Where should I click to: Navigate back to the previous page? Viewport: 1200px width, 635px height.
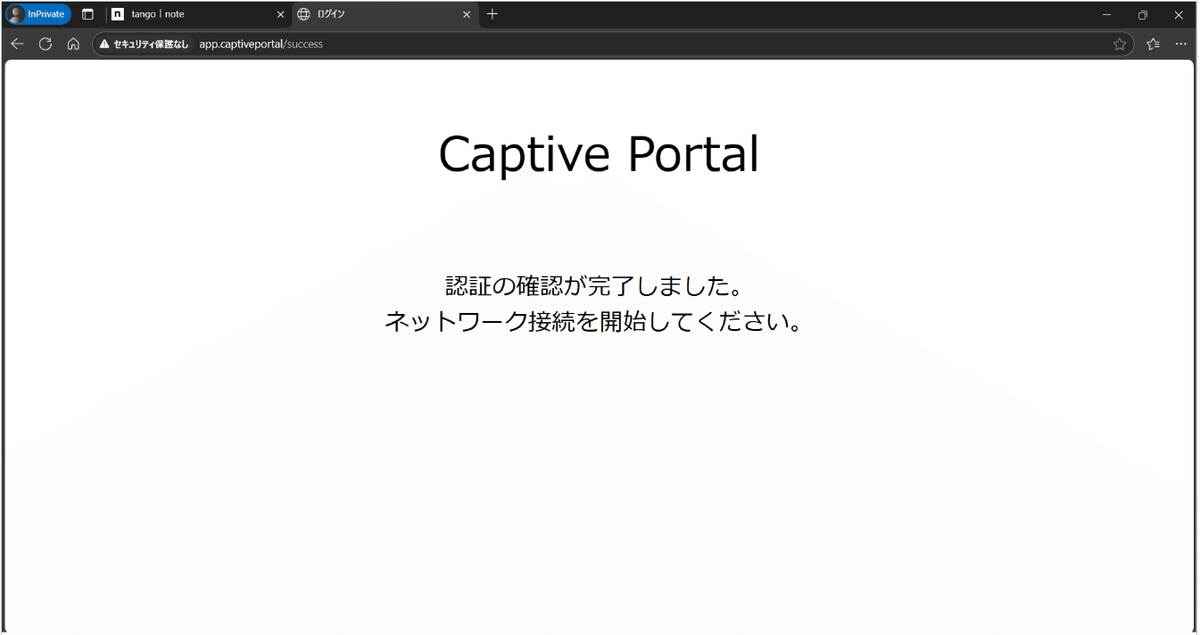16,44
